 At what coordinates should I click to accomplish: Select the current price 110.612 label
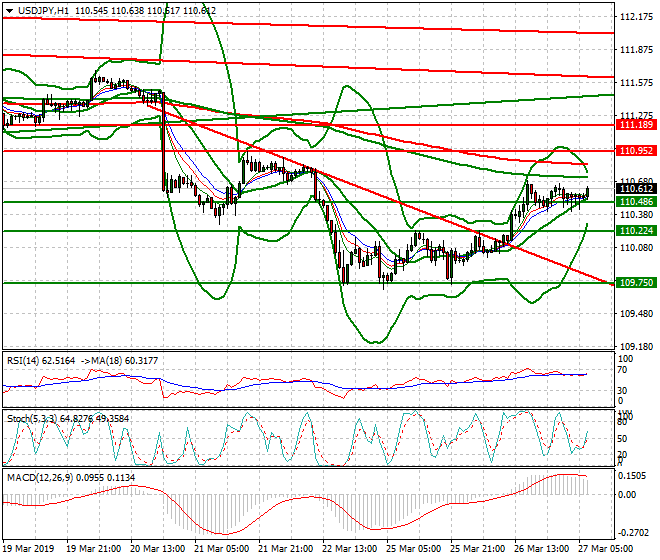point(636,189)
